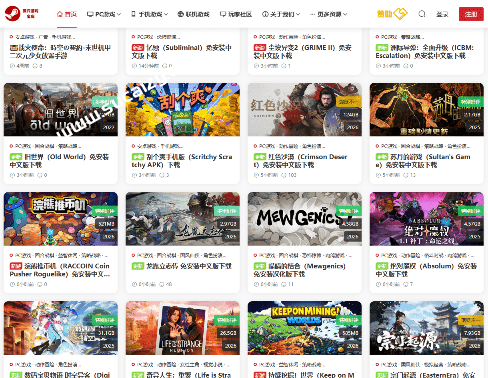
Task: Open the 联机游戏 menu item
Action: pos(193,14)
